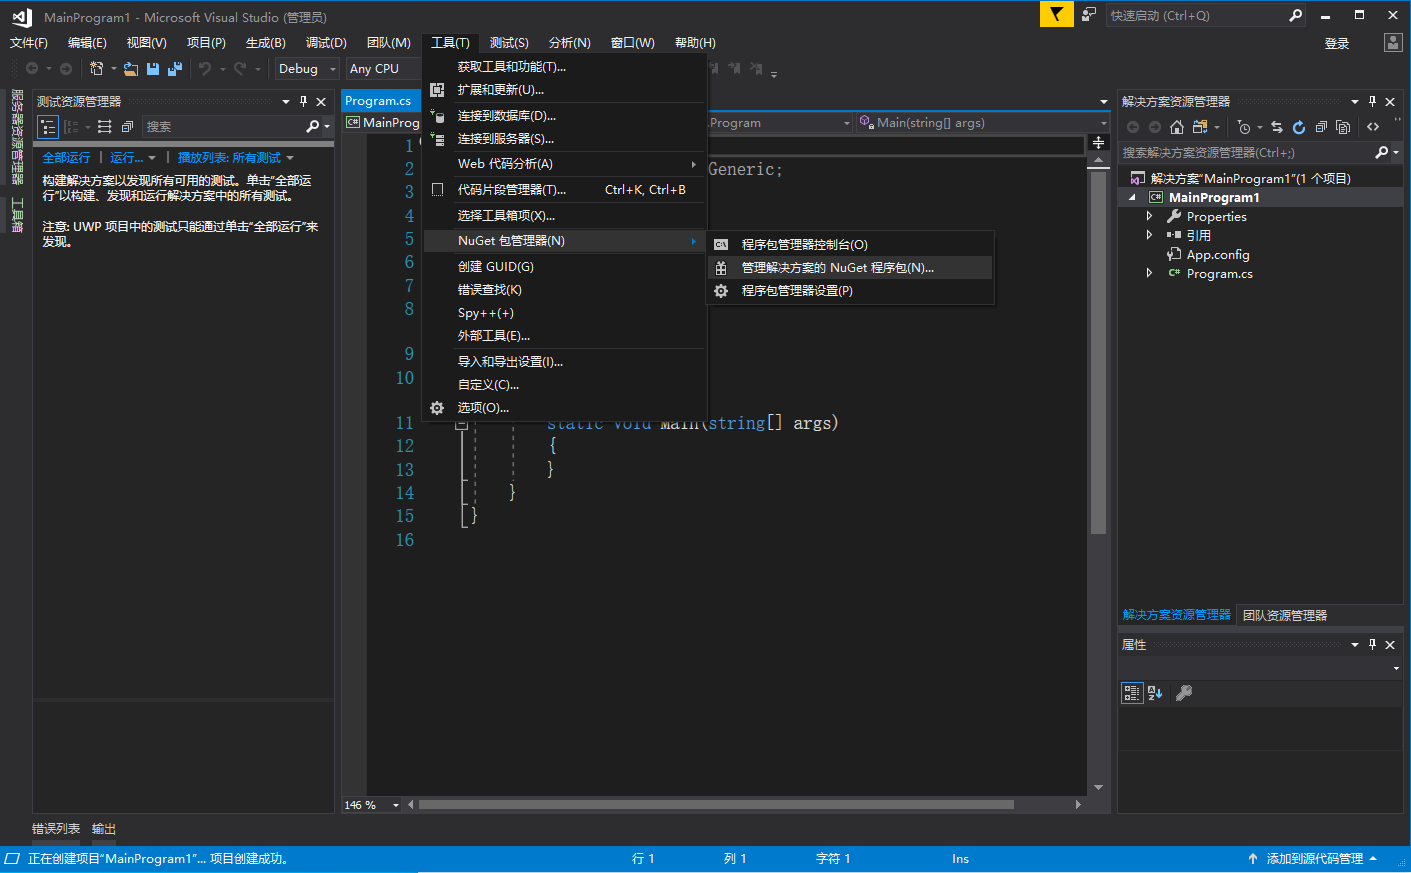
Task: Select the 解决方案"MainProgram1" root node
Action: [1251, 179]
